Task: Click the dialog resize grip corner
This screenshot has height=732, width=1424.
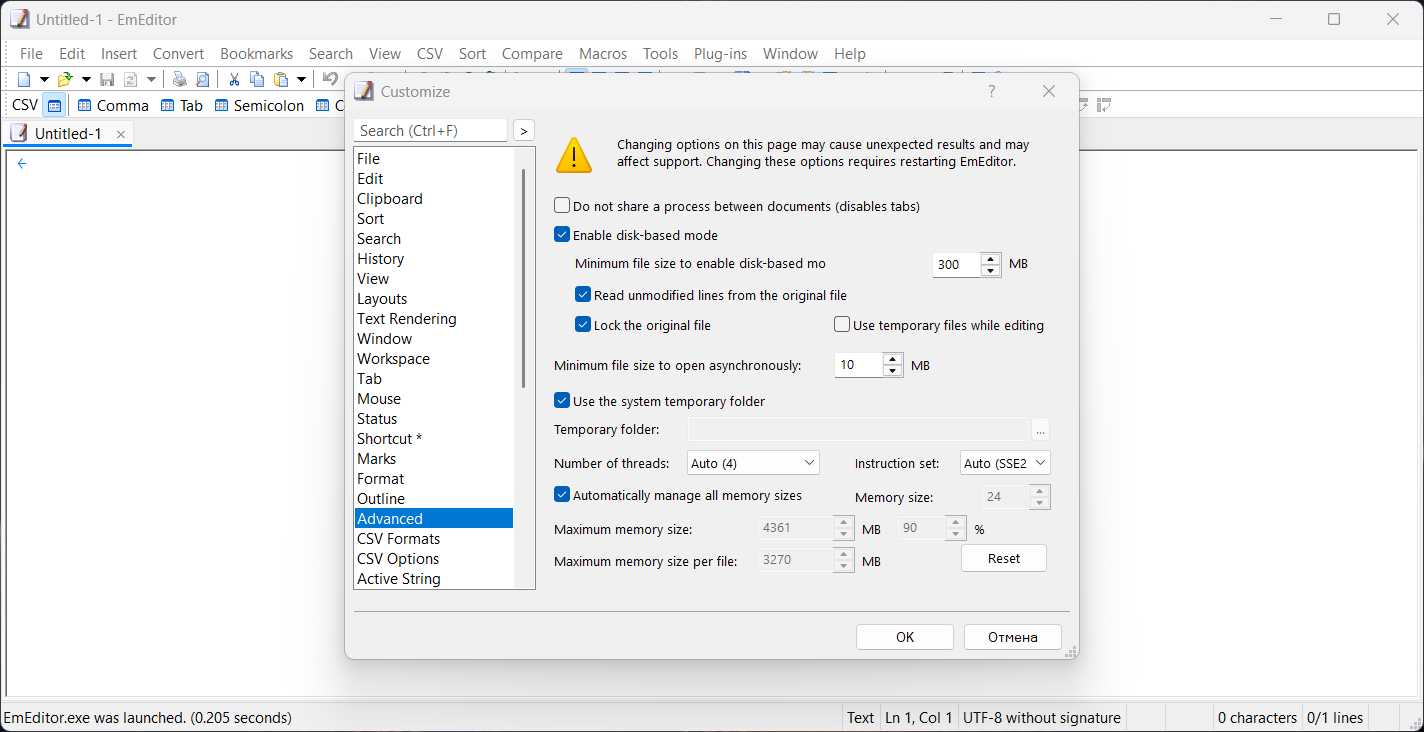Action: click(x=1071, y=651)
